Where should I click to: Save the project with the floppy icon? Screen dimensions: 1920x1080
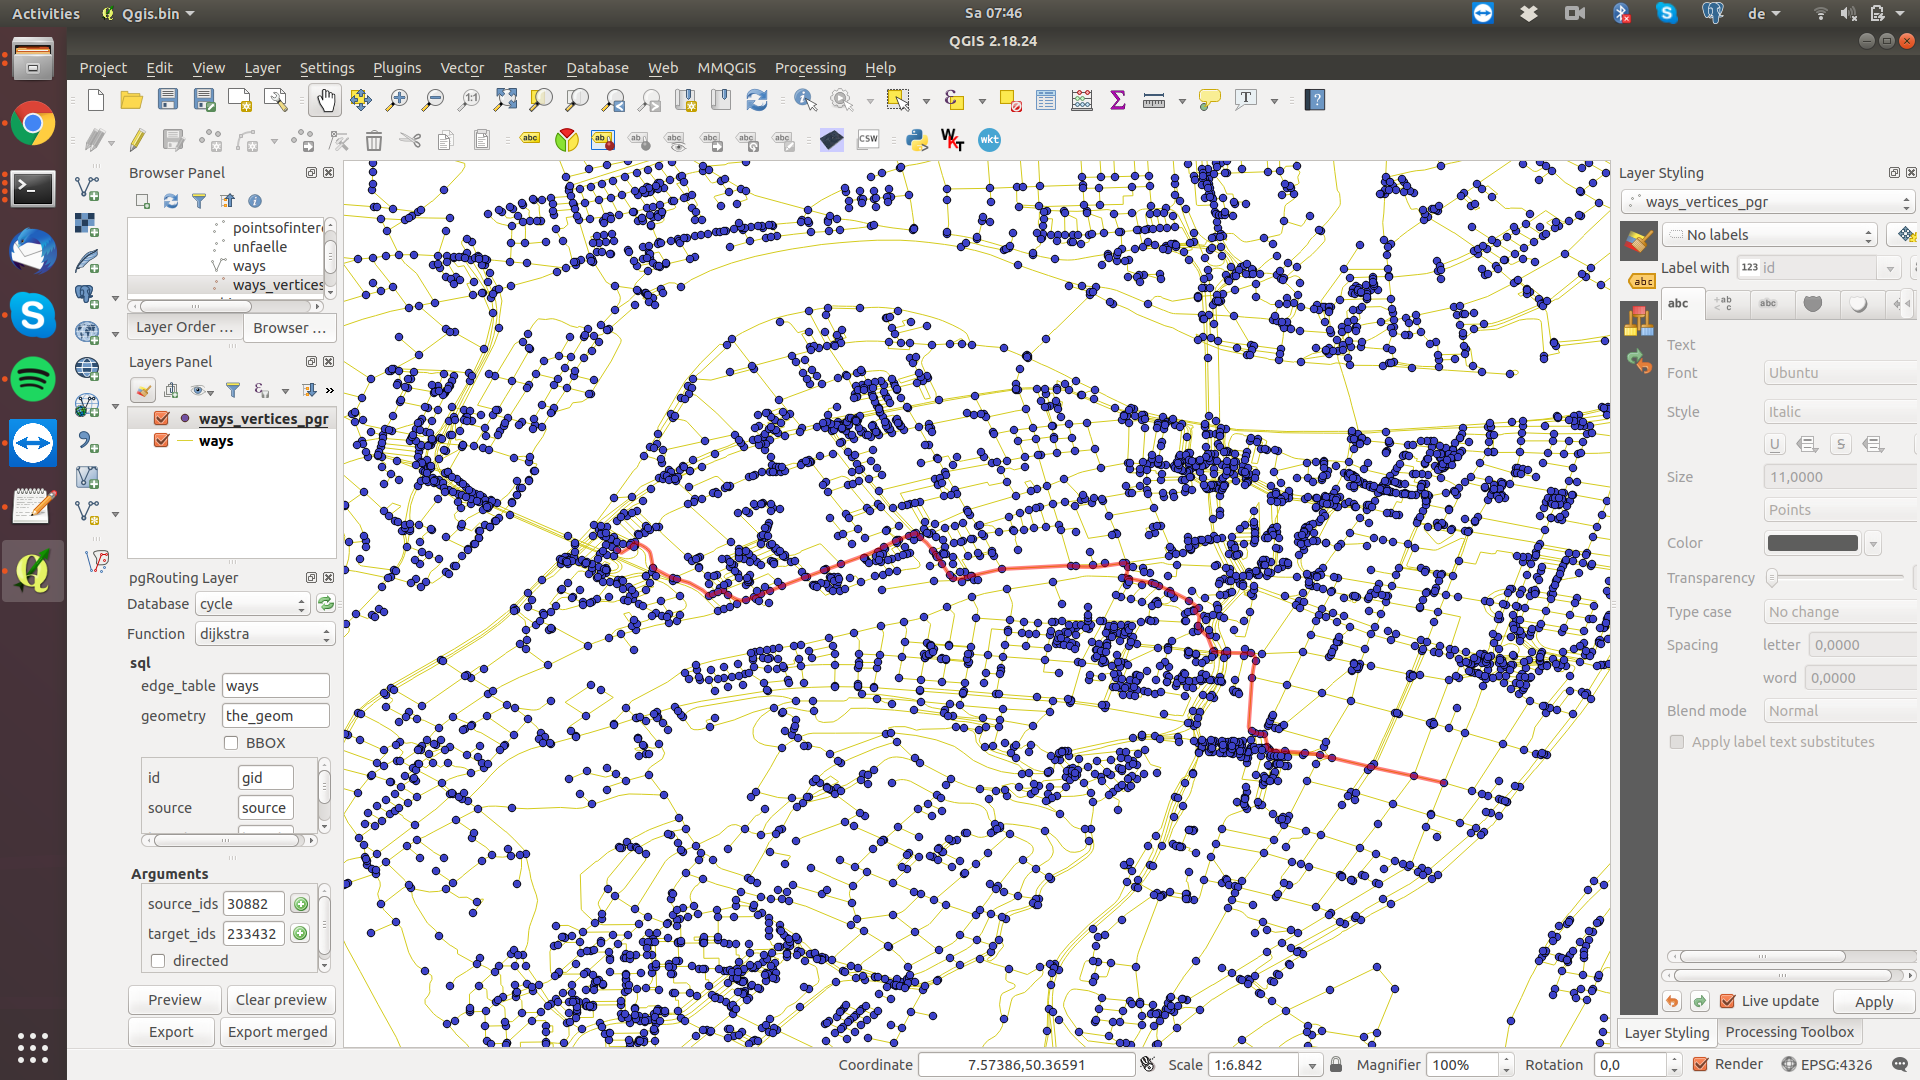coord(168,100)
